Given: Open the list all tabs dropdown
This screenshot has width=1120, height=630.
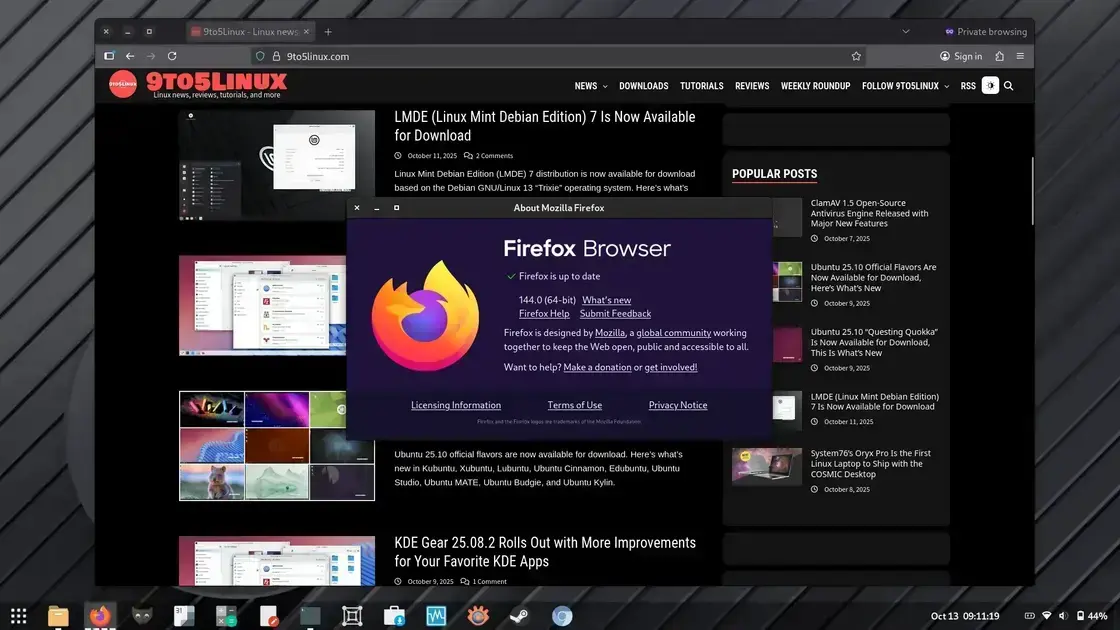Looking at the screenshot, I should pos(906,31).
